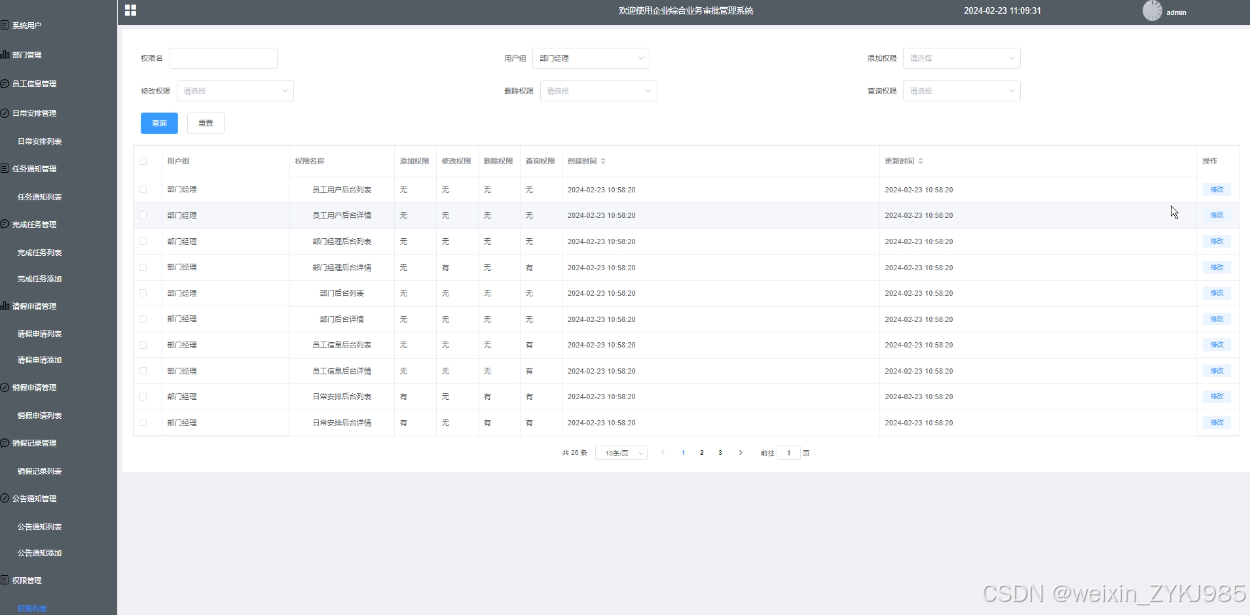Click 修改 for the 日常安排后台详情 row
Viewport: 1250px width, 615px height.
tap(1217, 422)
